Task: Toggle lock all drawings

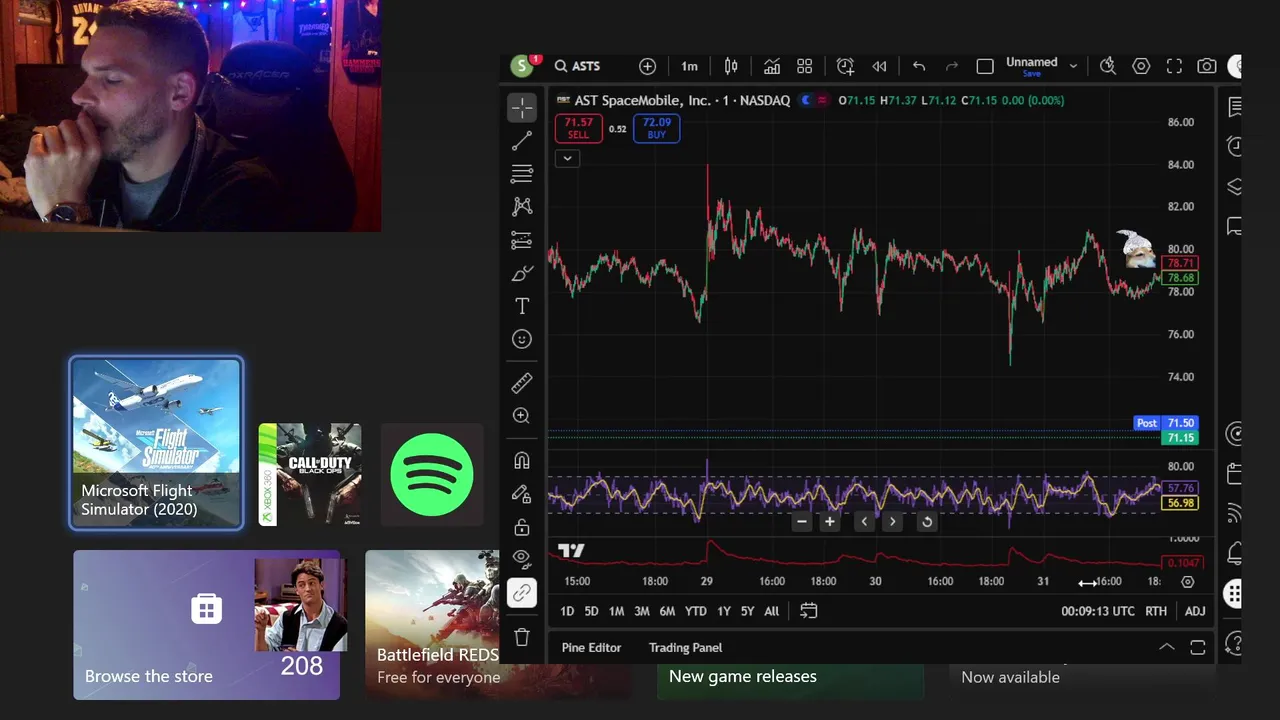Action: coord(522,527)
